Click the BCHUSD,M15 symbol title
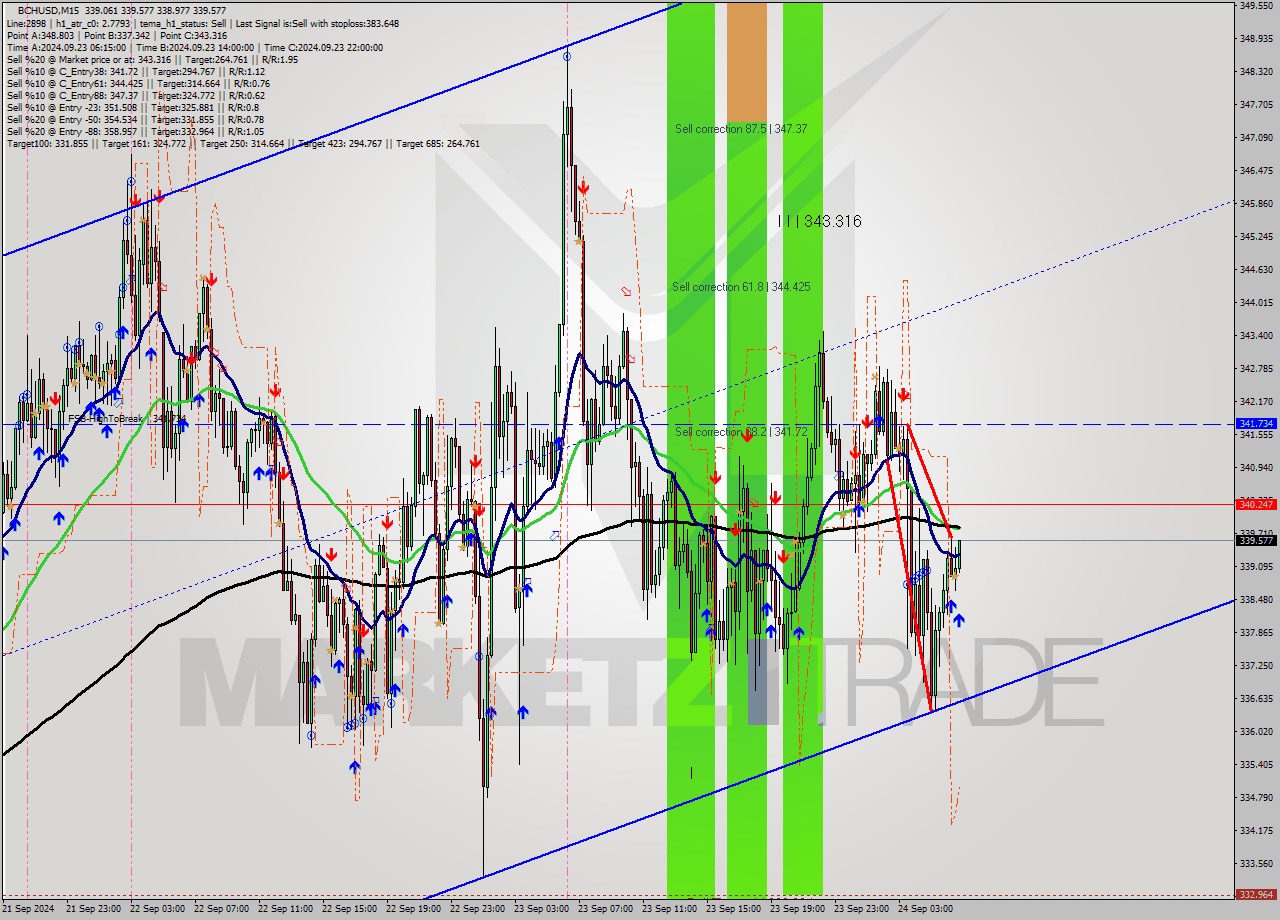1280x920 pixels. (x=49, y=11)
